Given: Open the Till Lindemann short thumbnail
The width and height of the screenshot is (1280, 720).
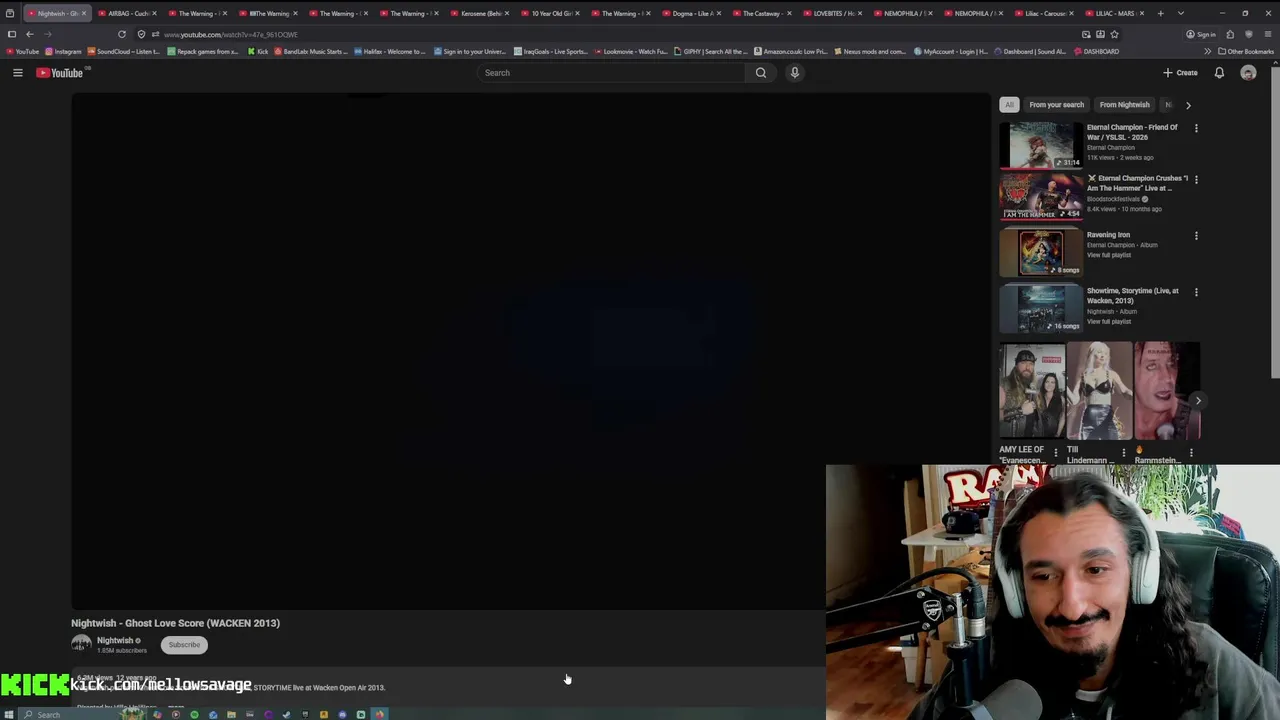Looking at the screenshot, I should 1099,391.
